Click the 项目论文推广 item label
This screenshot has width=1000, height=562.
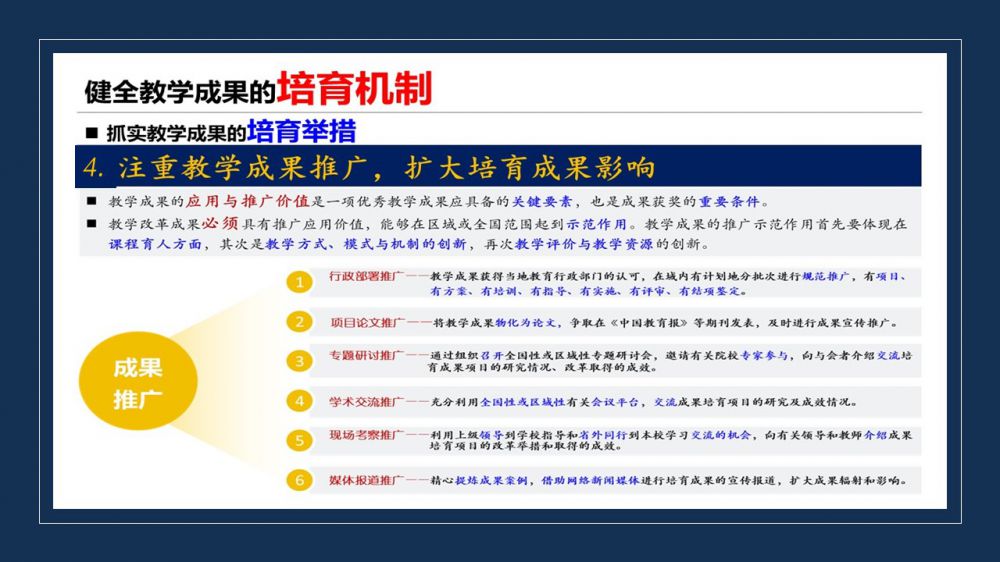pos(365,323)
